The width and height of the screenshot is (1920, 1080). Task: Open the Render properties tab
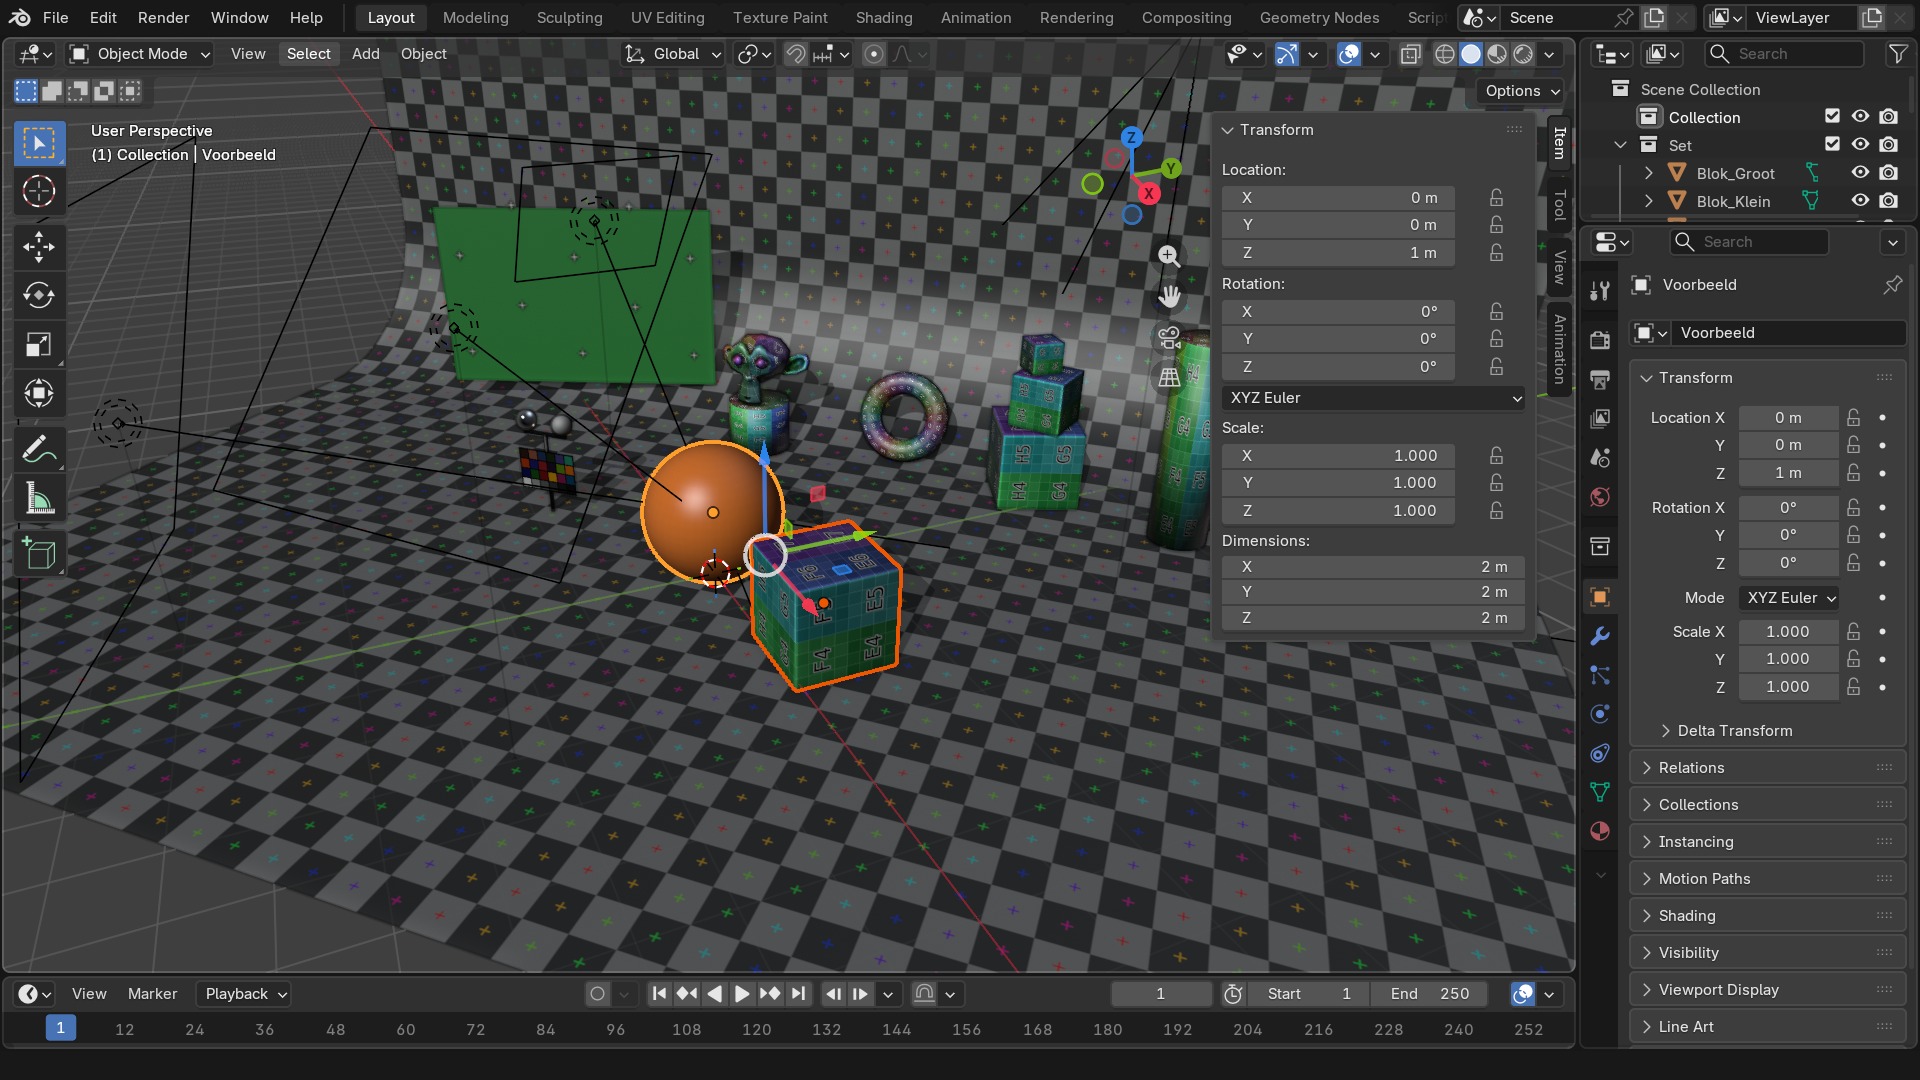[1600, 340]
